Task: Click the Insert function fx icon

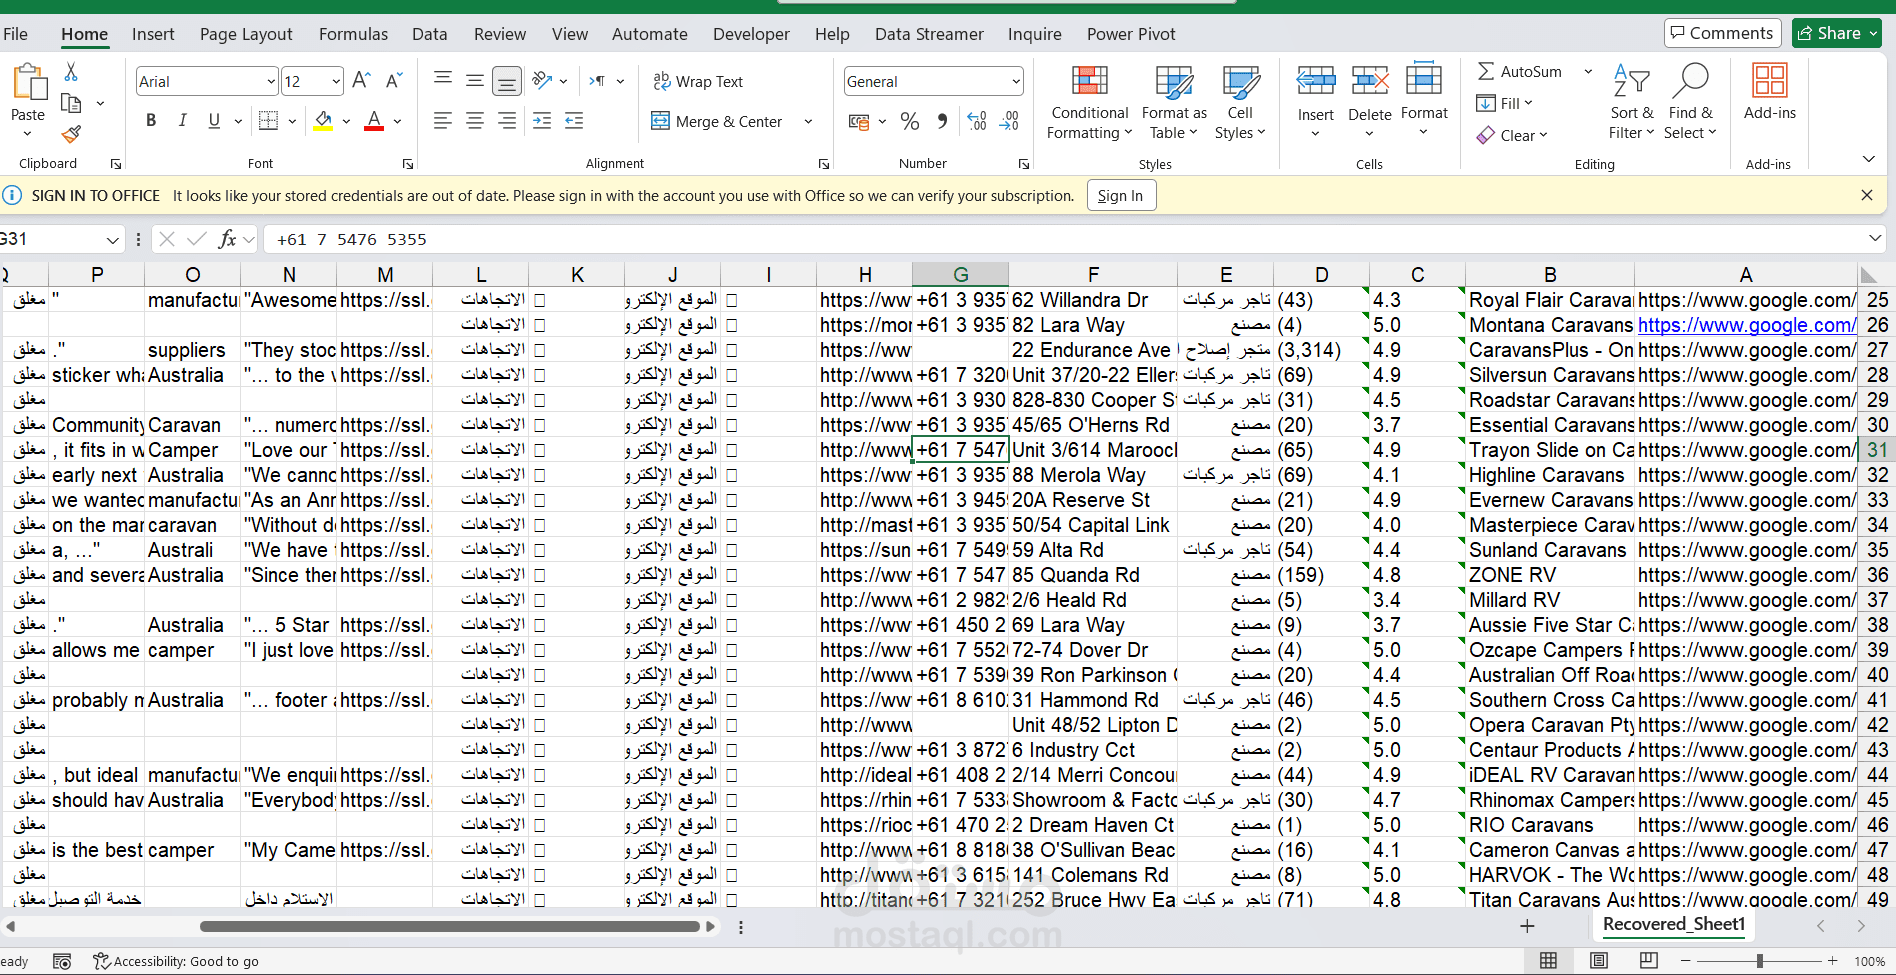Action: coord(228,239)
